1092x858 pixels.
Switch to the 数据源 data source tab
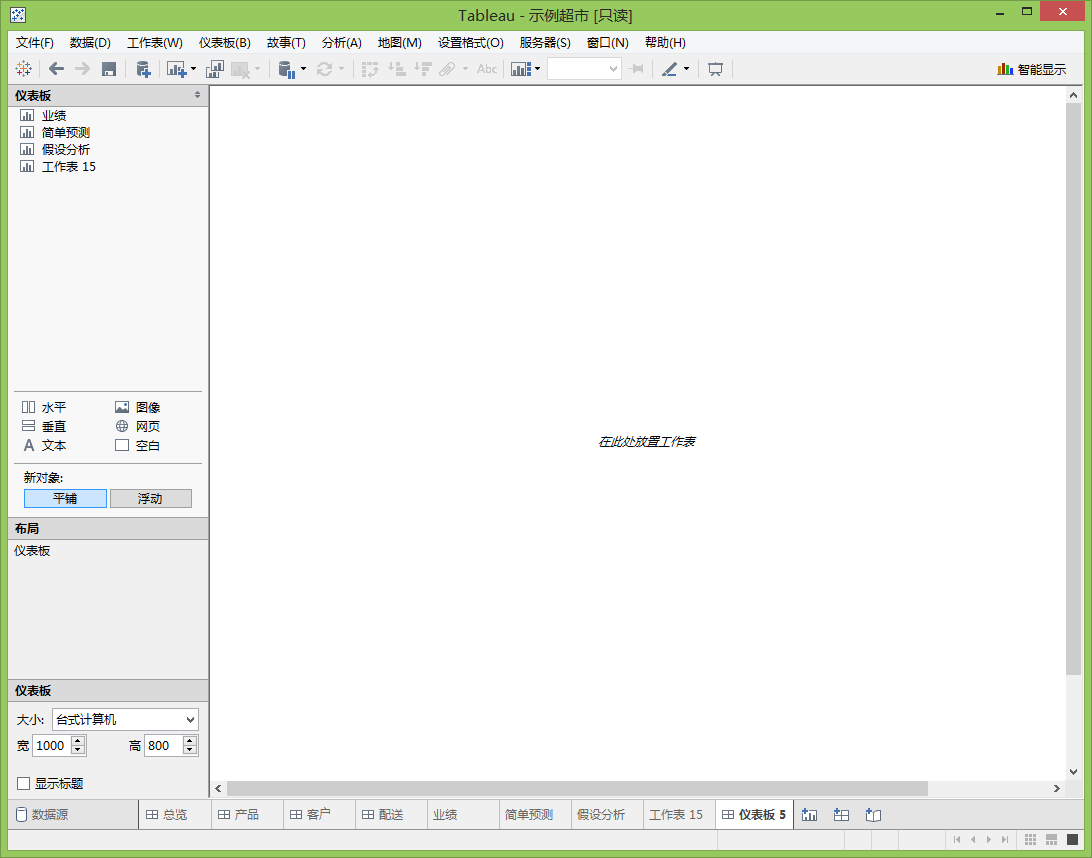point(73,815)
